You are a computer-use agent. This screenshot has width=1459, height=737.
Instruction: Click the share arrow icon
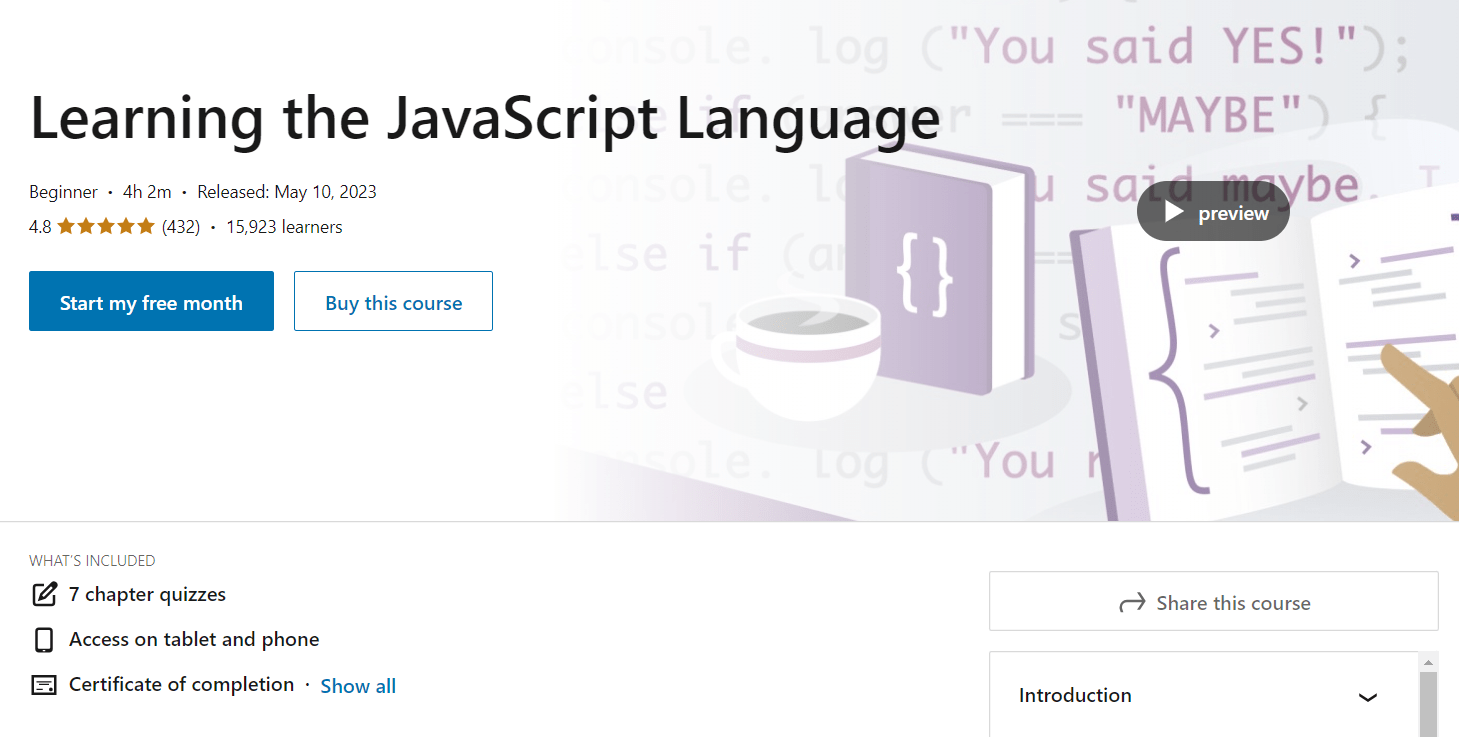tap(1131, 602)
